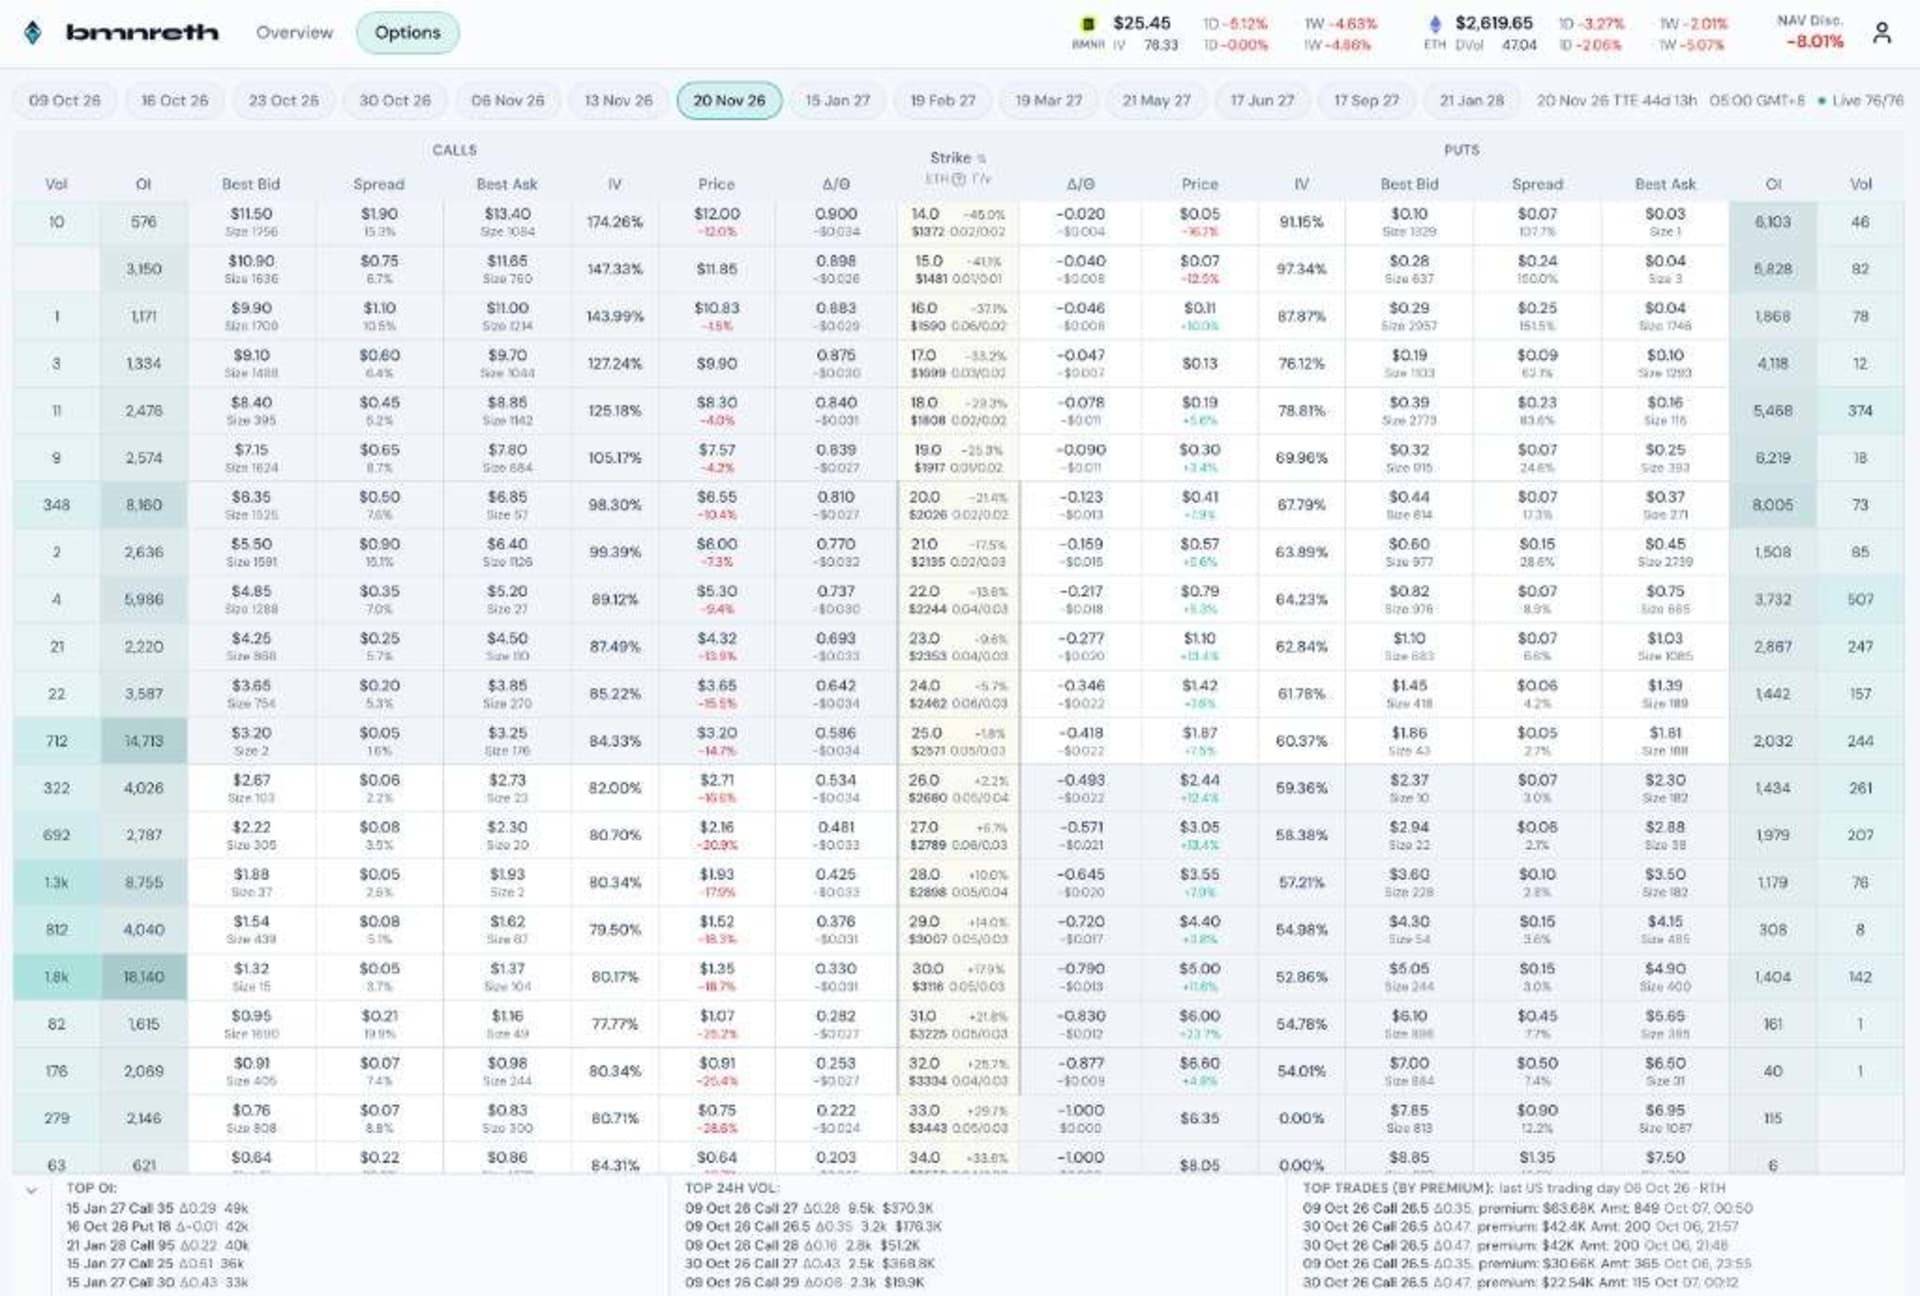The width and height of the screenshot is (1920, 1296).
Task: Click the calls IV column header
Action: pyautogui.click(x=615, y=184)
